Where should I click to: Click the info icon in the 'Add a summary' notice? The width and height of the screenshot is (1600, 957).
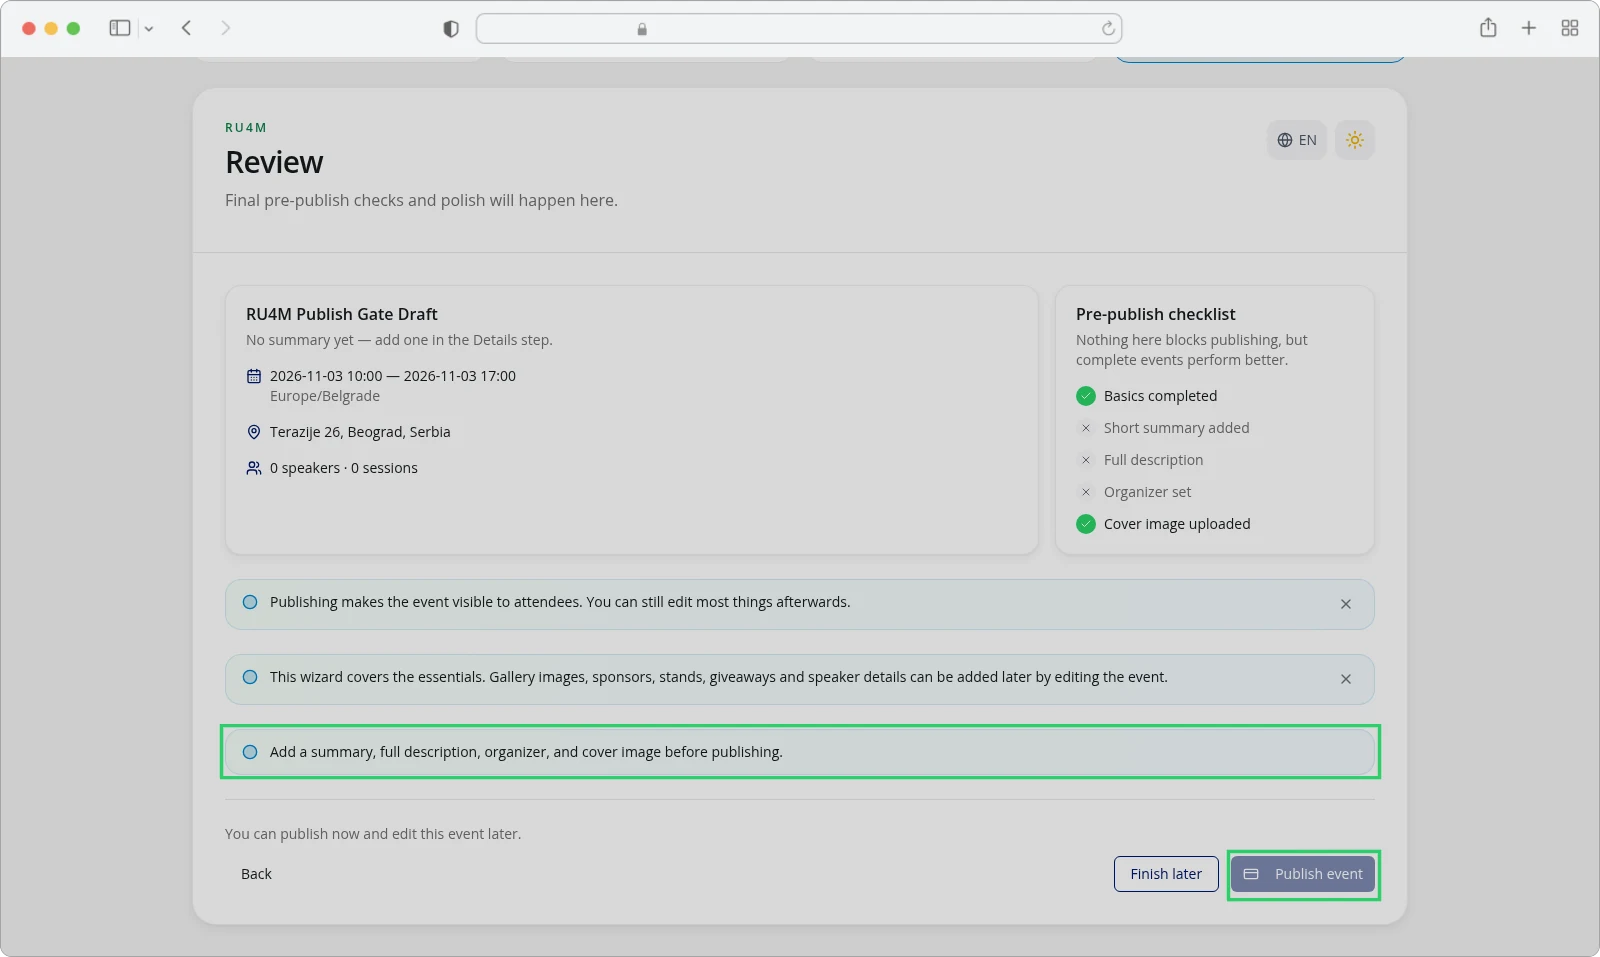coord(250,752)
